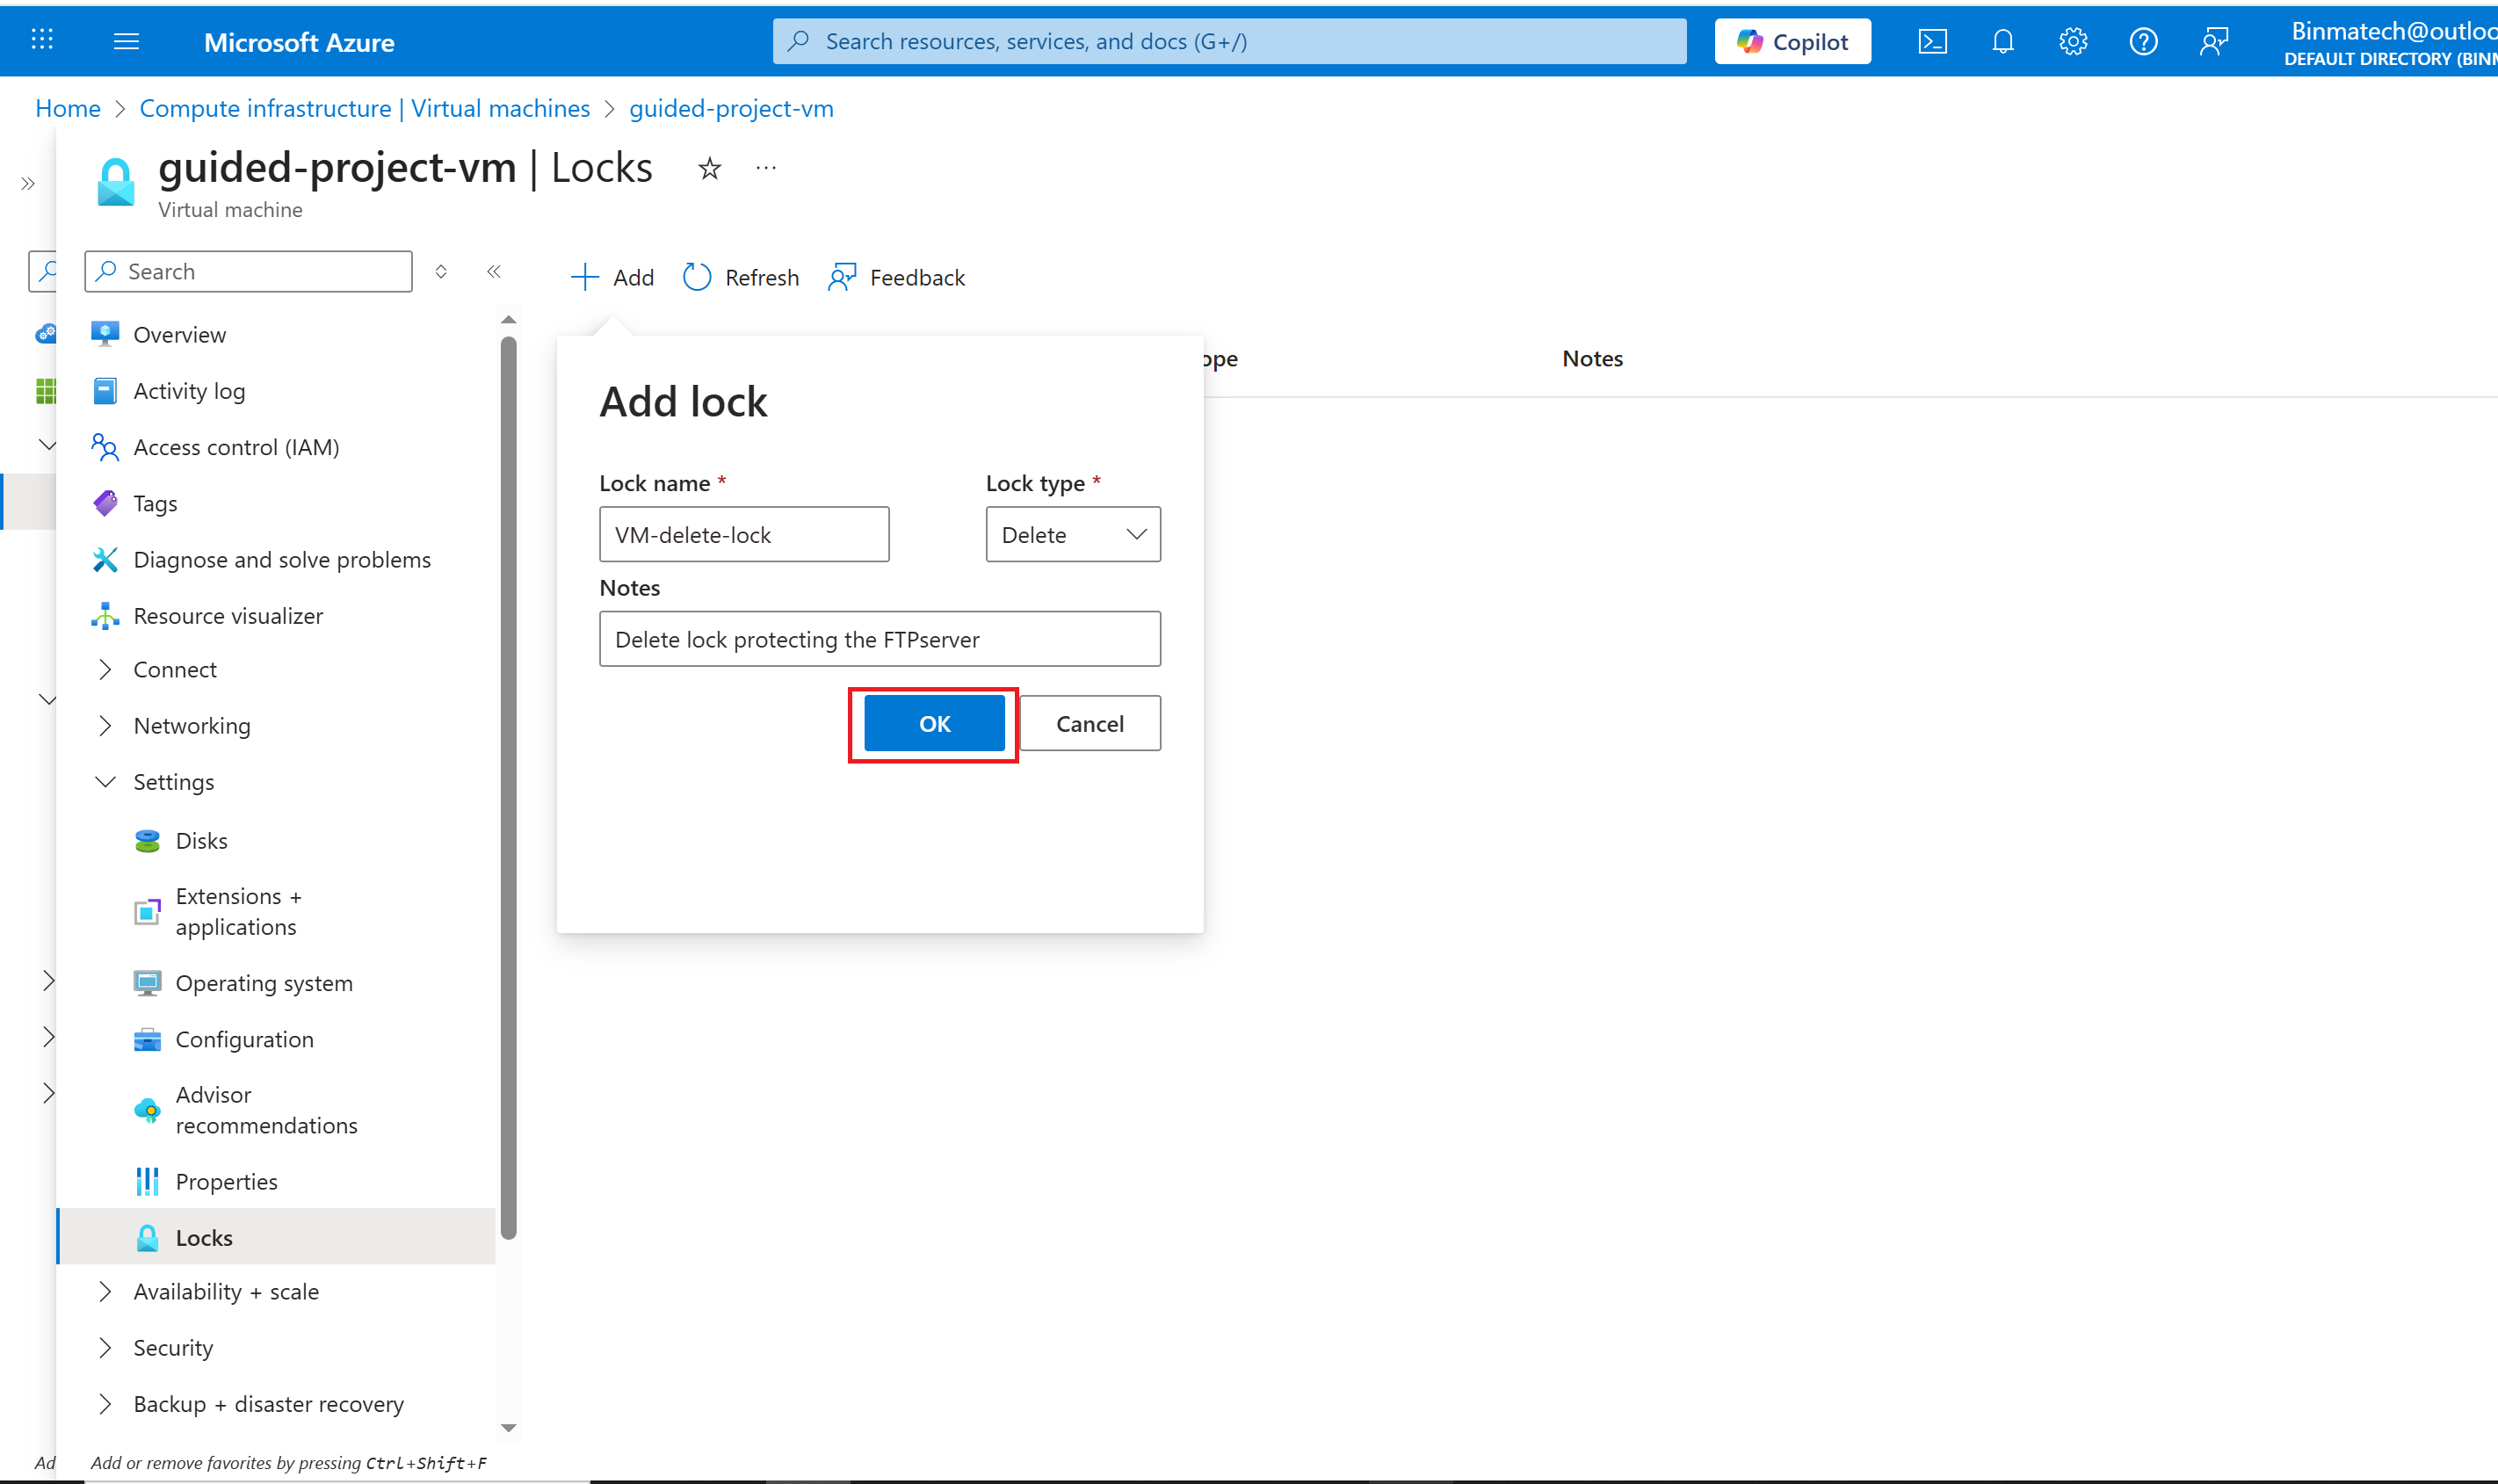This screenshot has width=2498, height=1484.
Task: Click the Refresh toolbar button
Action: 741,277
